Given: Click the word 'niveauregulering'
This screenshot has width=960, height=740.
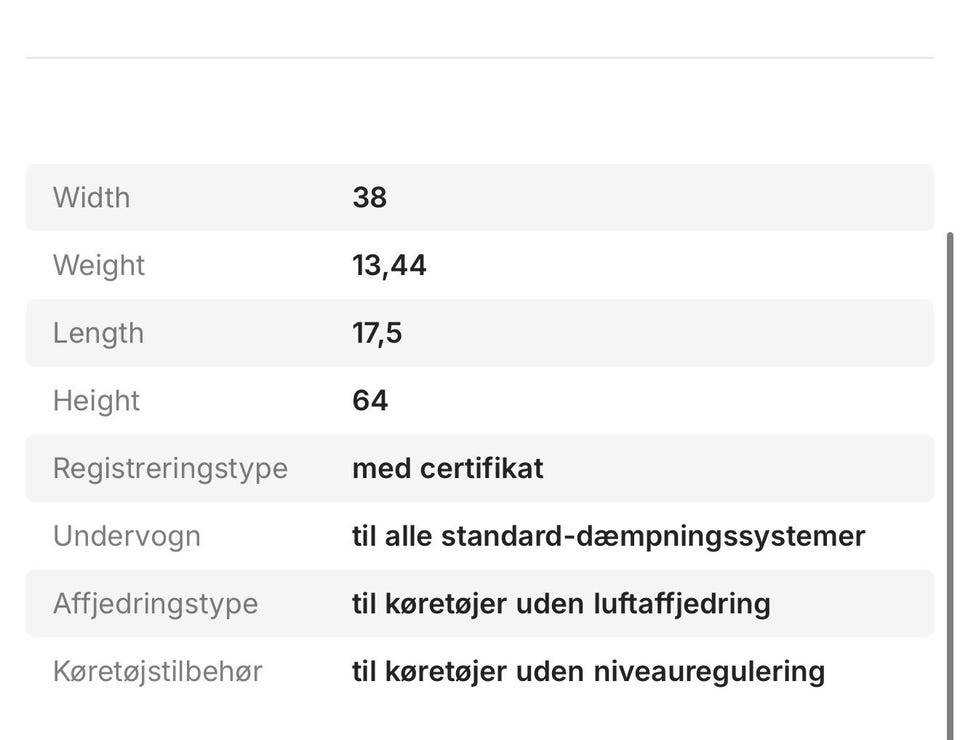Looking at the screenshot, I should tap(709, 671).
